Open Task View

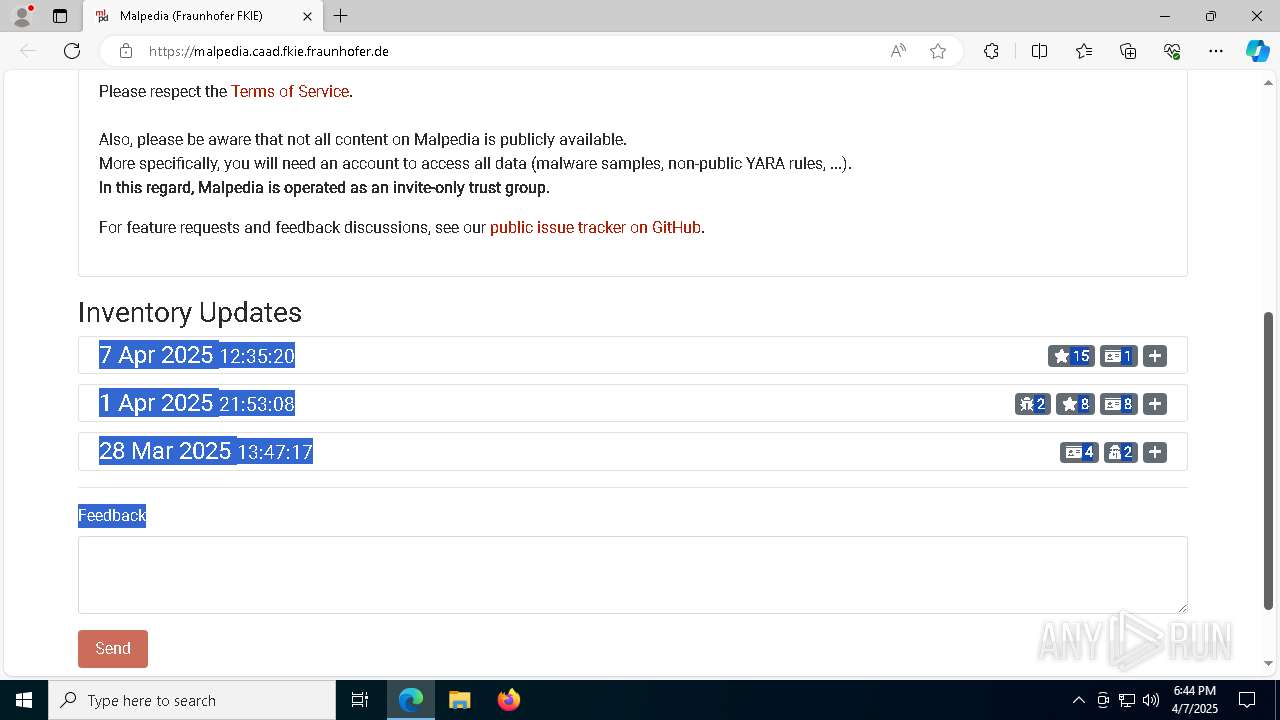(360, 700)
